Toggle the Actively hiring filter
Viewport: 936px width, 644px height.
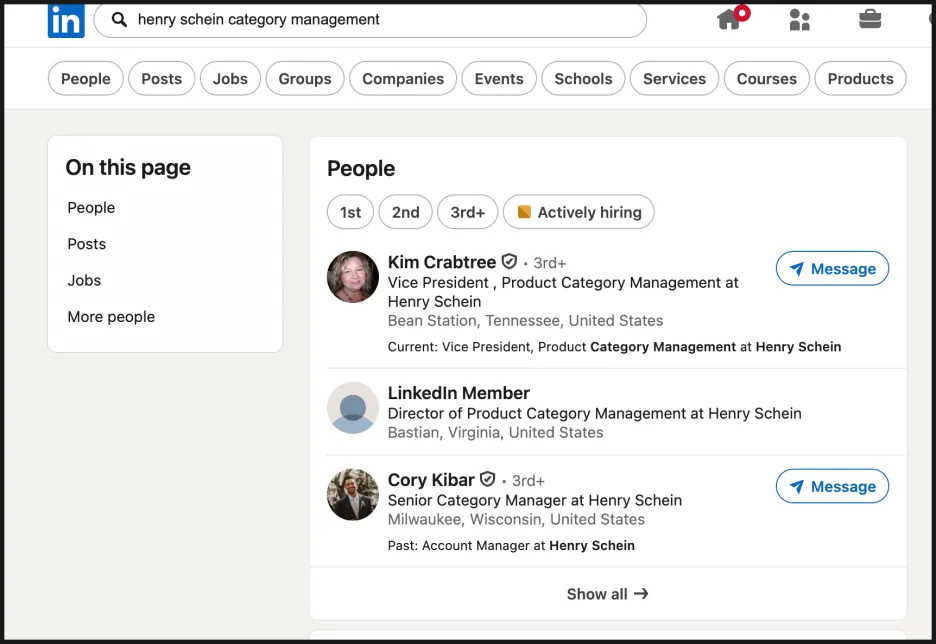(x=578, y=212)
